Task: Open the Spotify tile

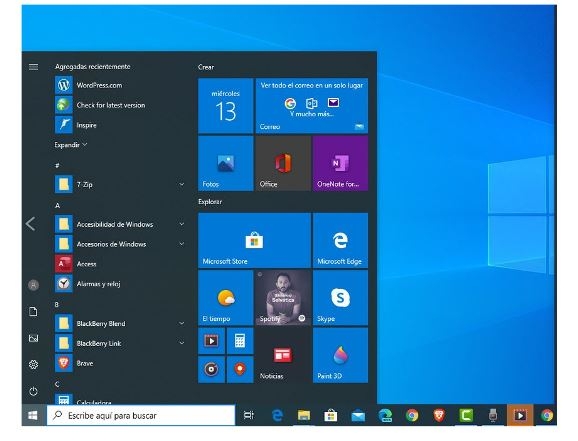Action: (x=283, y=298)
